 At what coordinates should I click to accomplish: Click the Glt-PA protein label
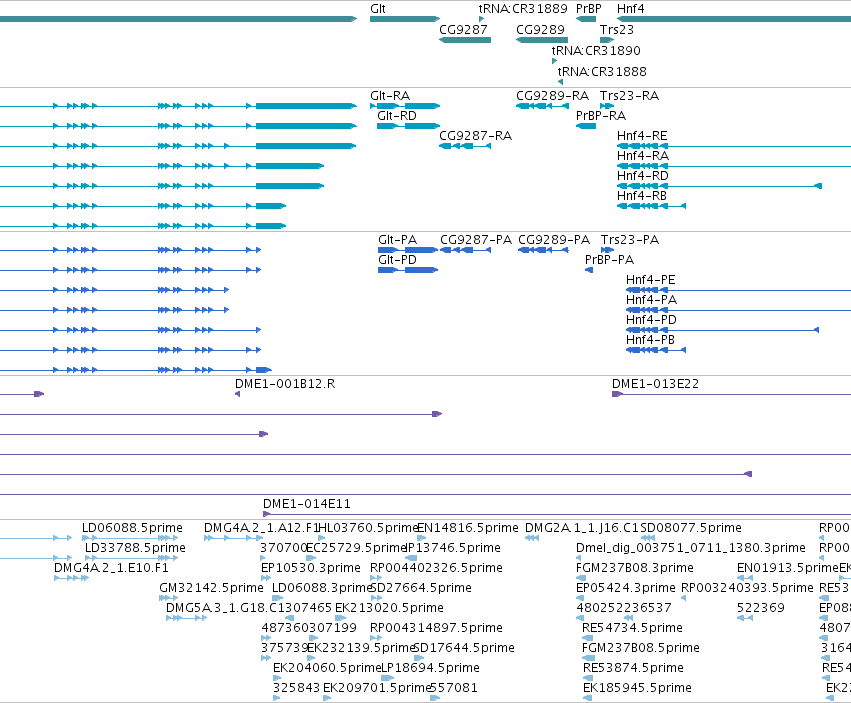(x=397, y=239)
